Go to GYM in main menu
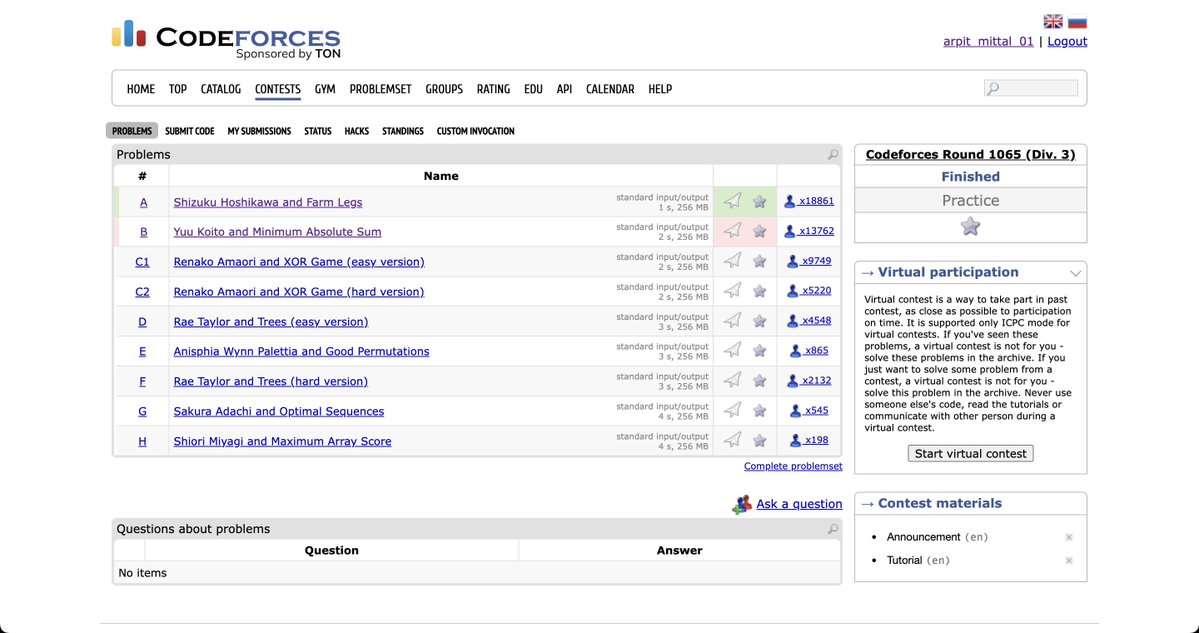 [x=325, y=89]
